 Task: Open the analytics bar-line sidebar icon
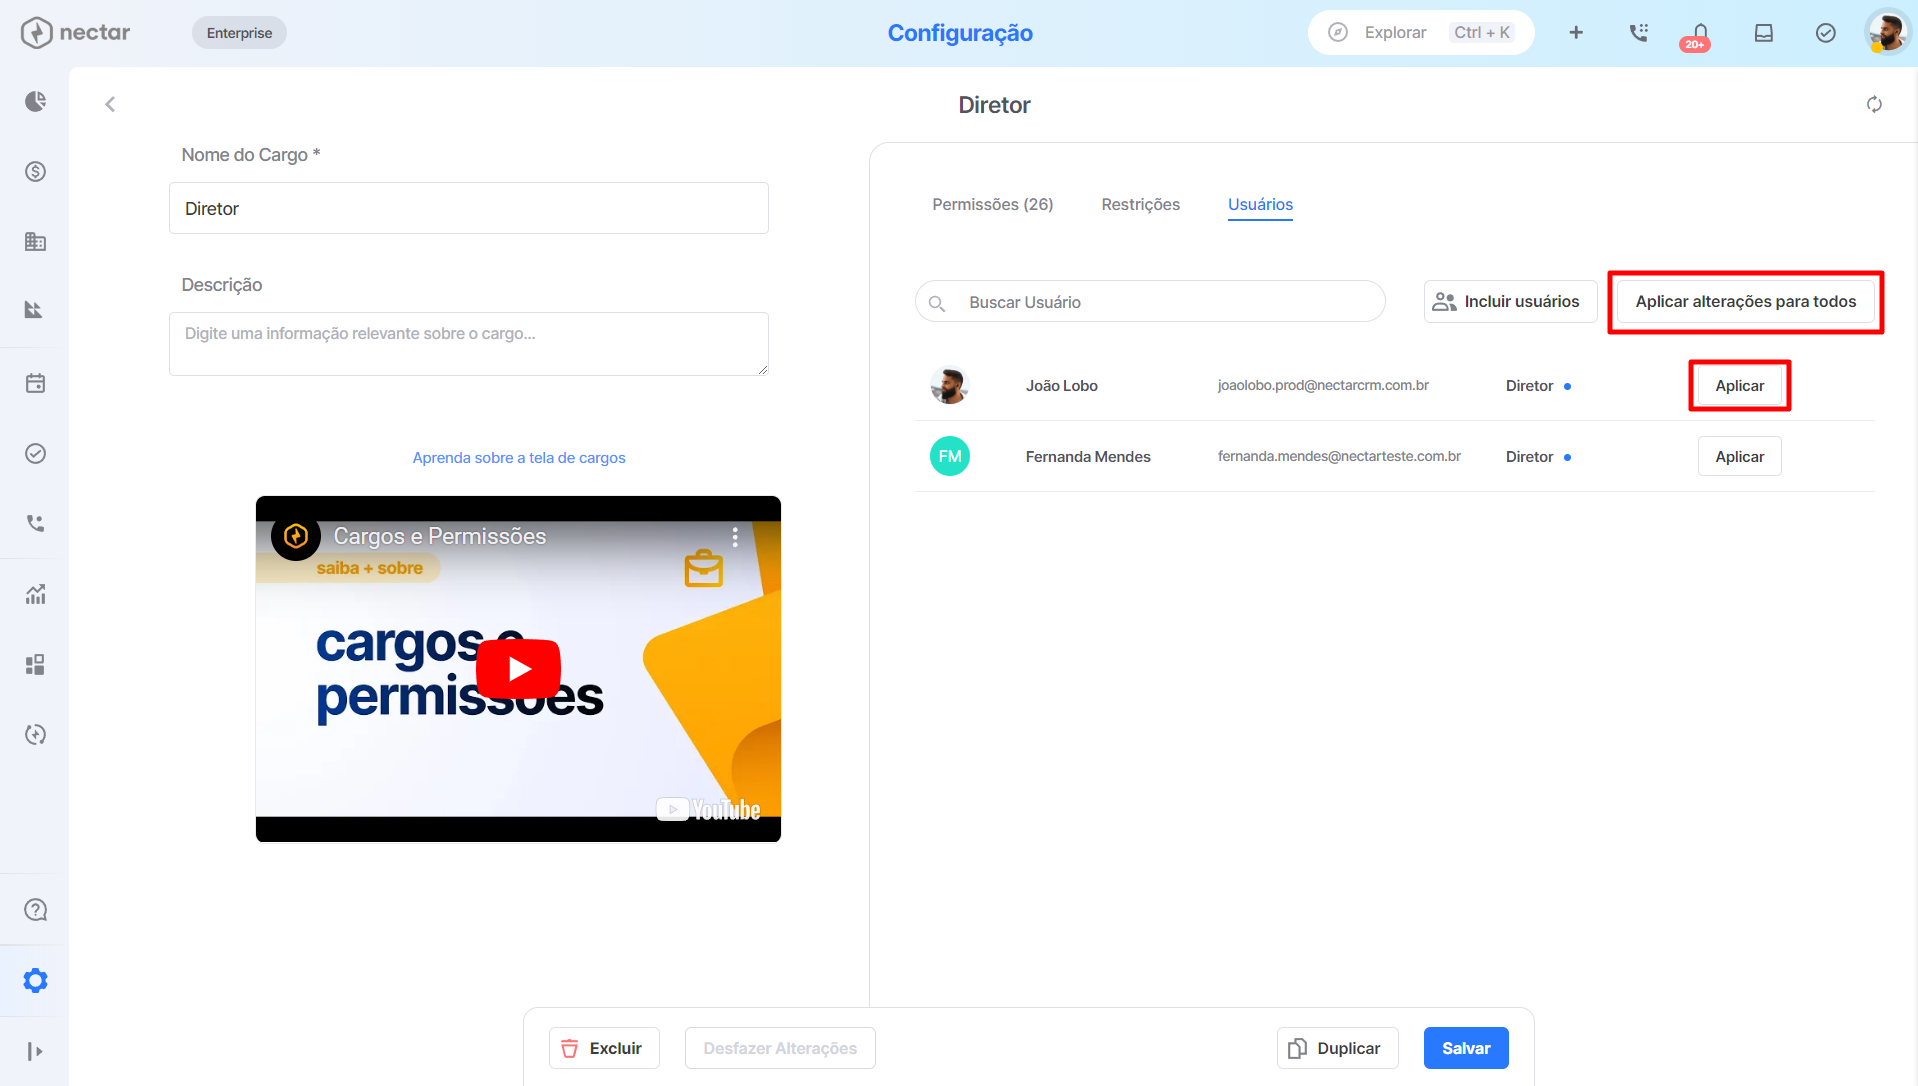[x=35, y=594]
